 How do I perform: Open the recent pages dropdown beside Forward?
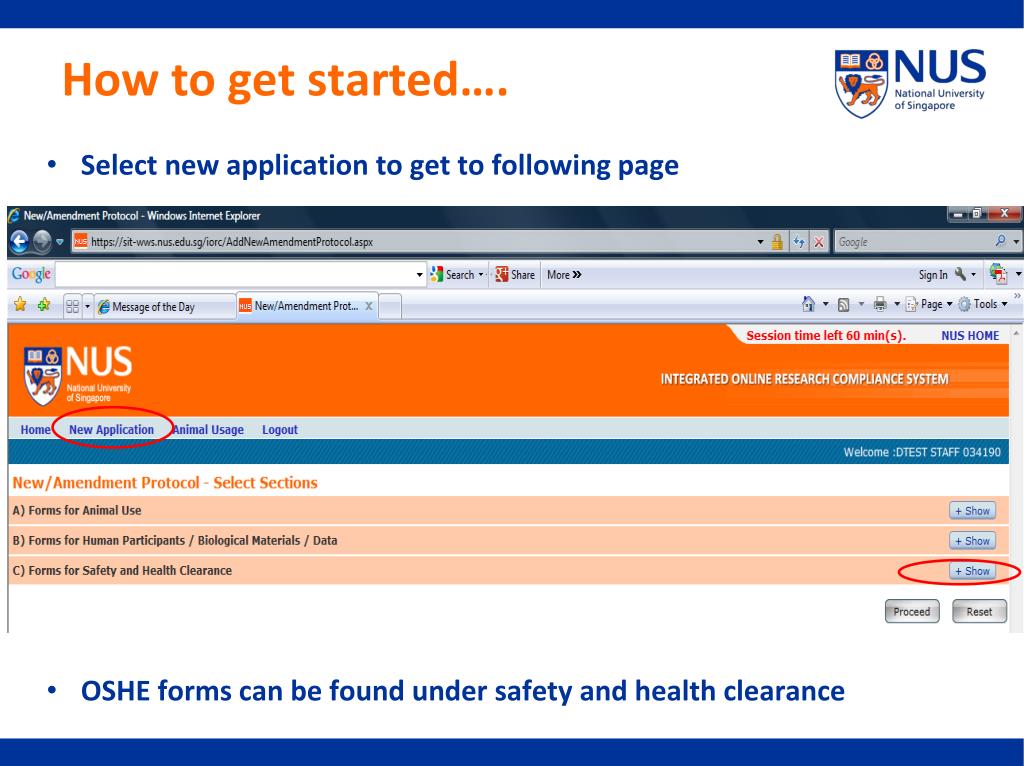[x=59, y=242]
